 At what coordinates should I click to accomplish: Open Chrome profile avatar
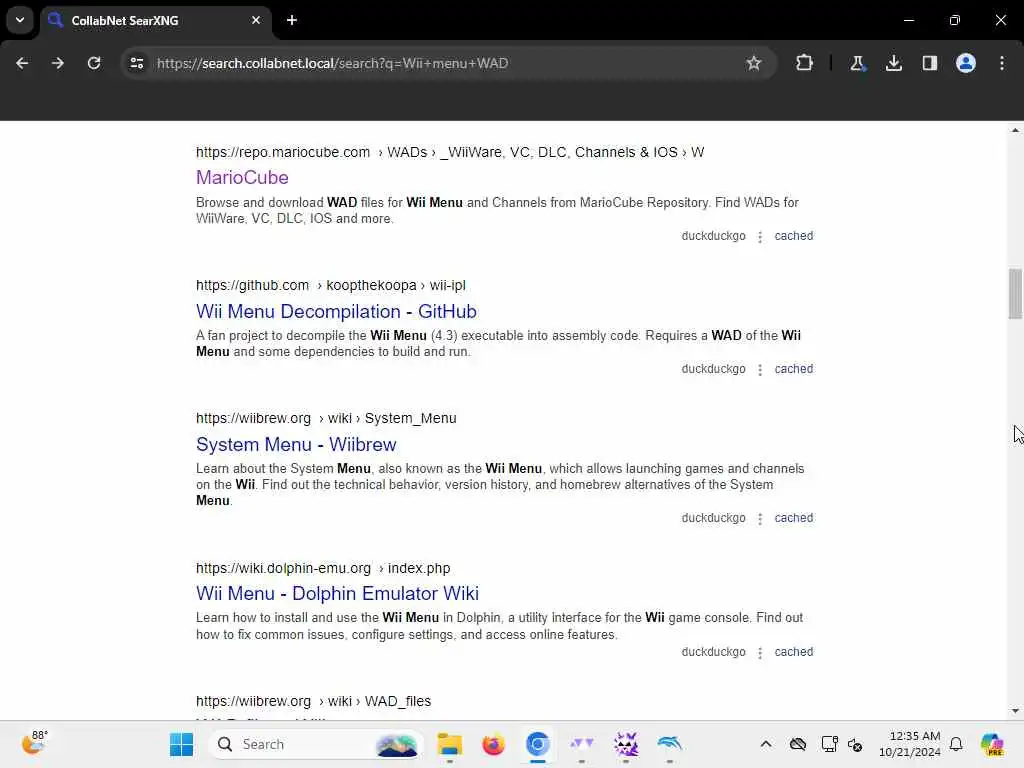[x=965, y=63]
